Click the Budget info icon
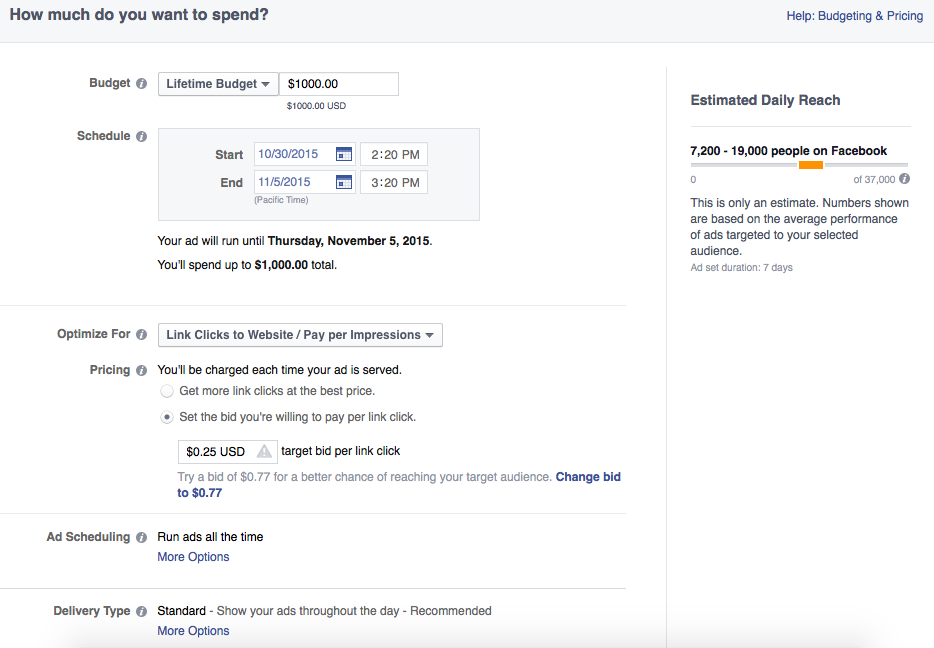This screenshot has width=934, height=648. 141,83
